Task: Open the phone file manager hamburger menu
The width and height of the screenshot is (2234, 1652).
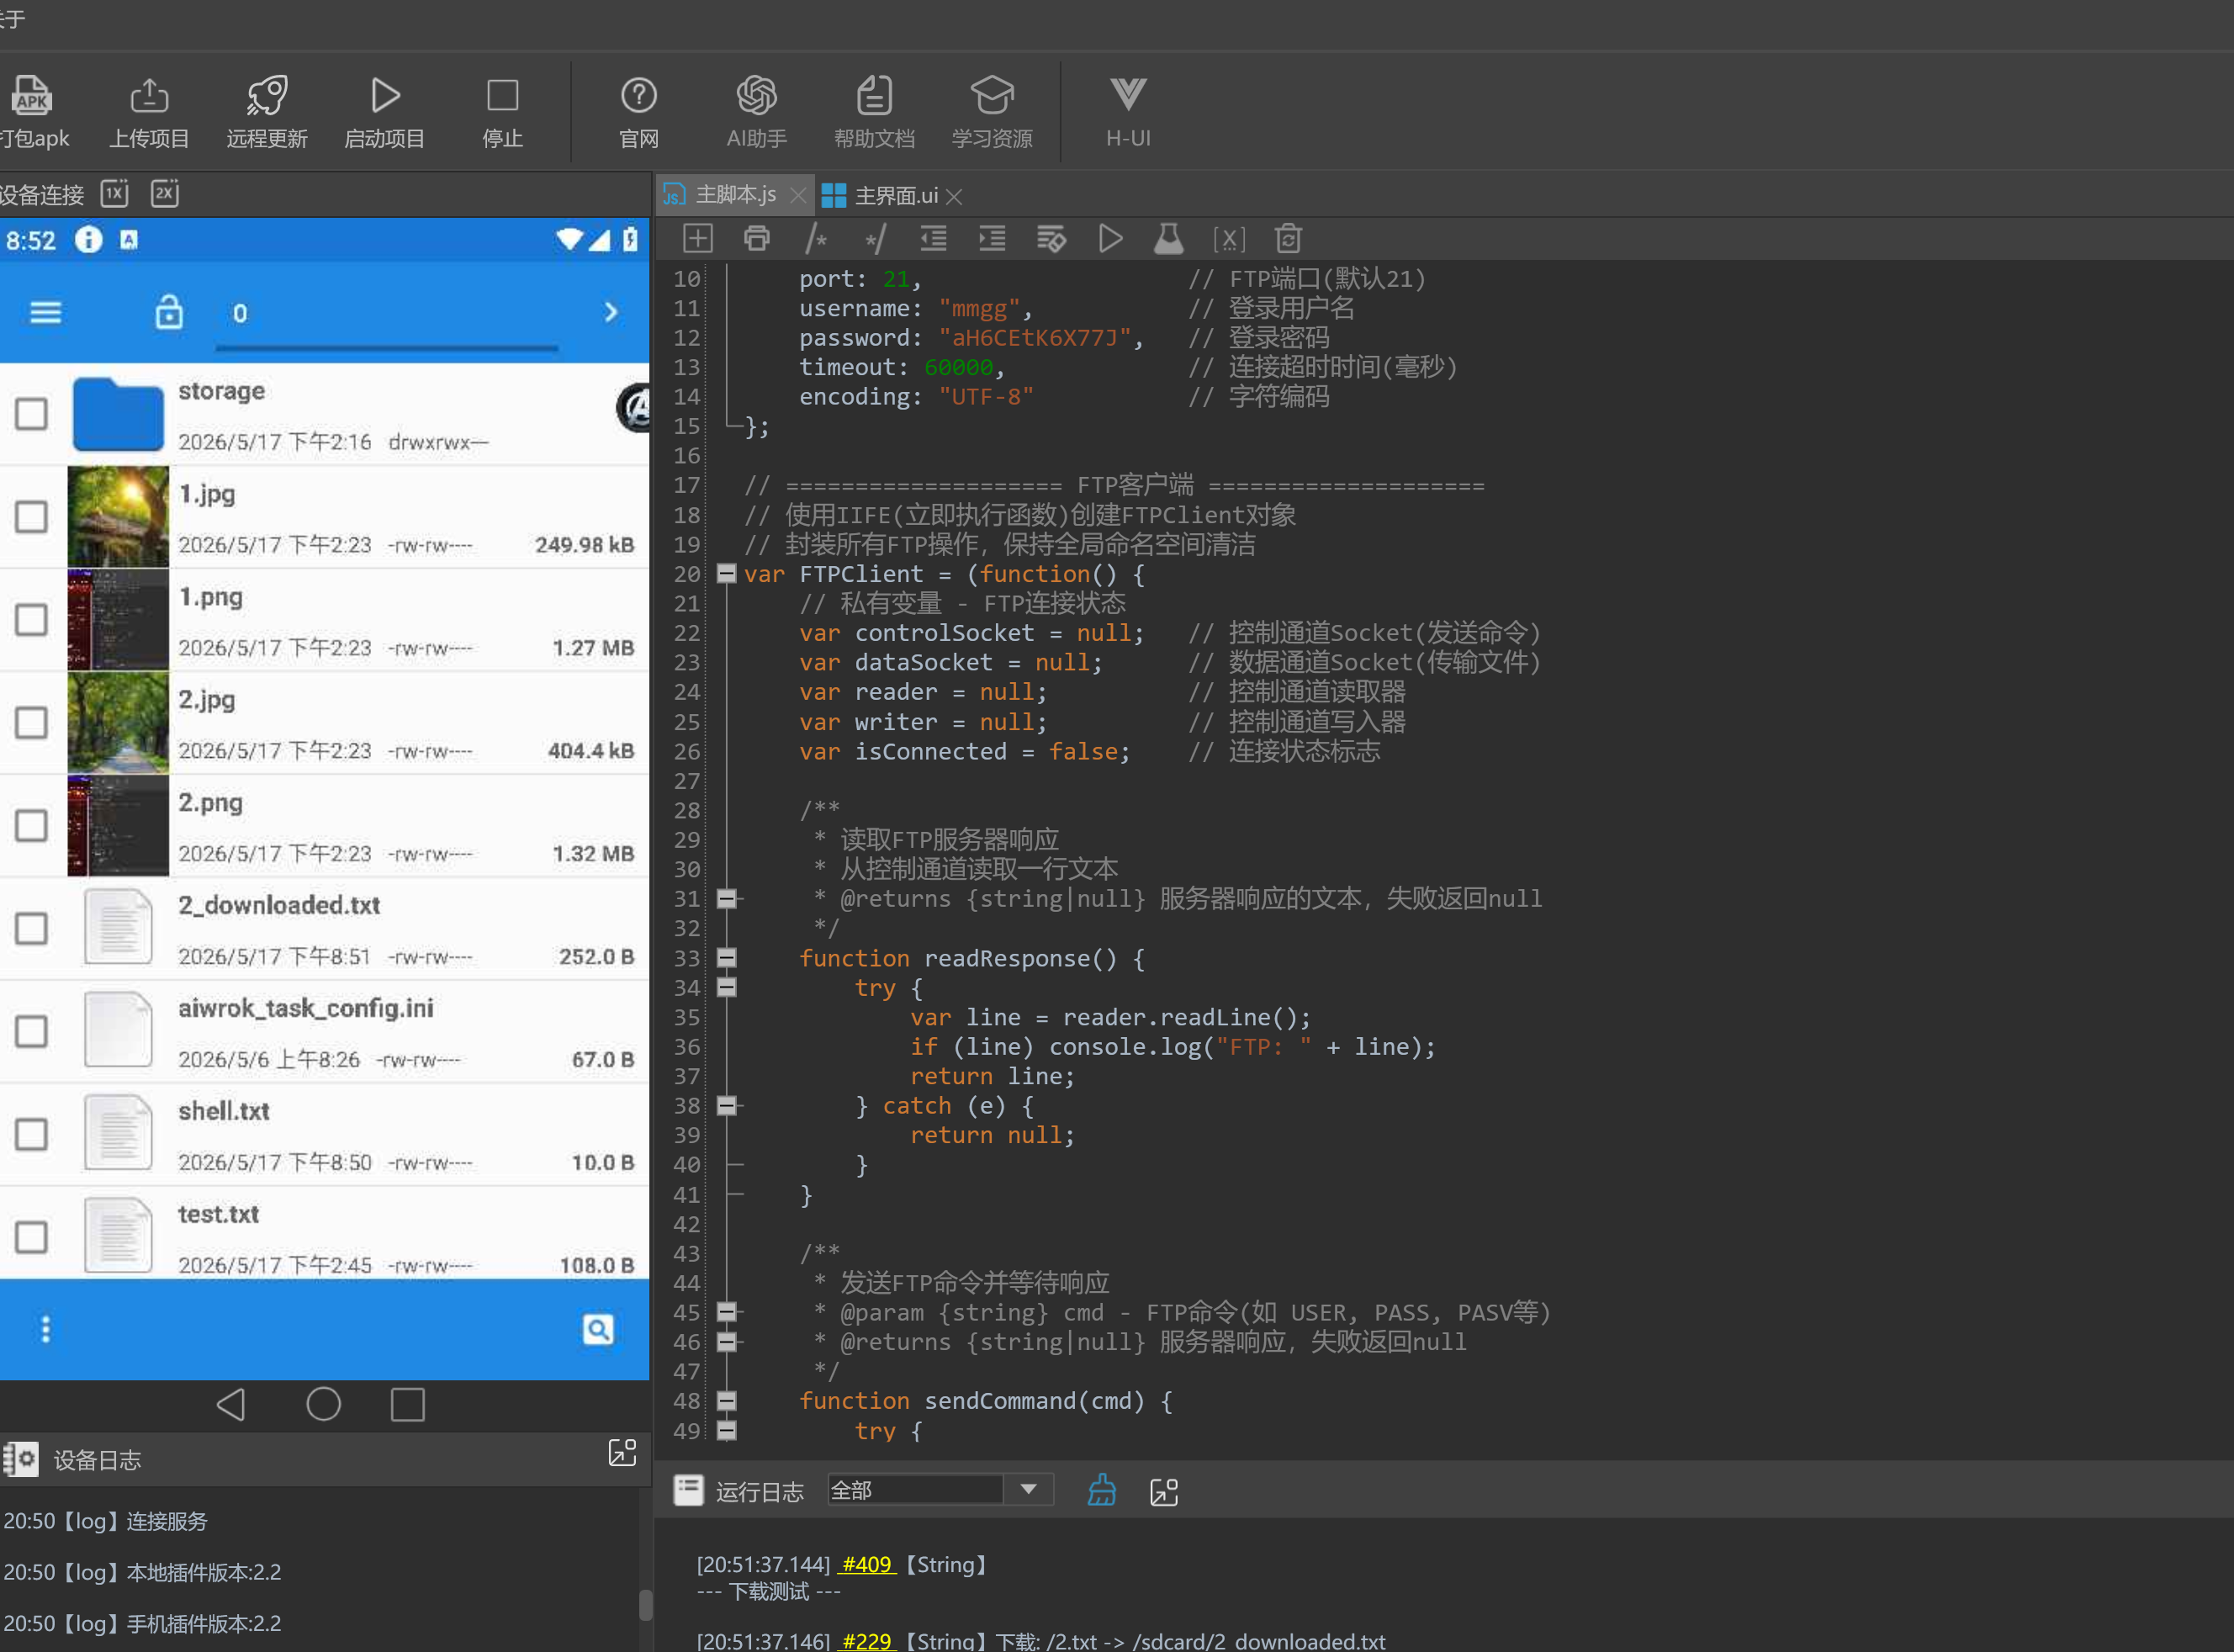Action: 46,313
